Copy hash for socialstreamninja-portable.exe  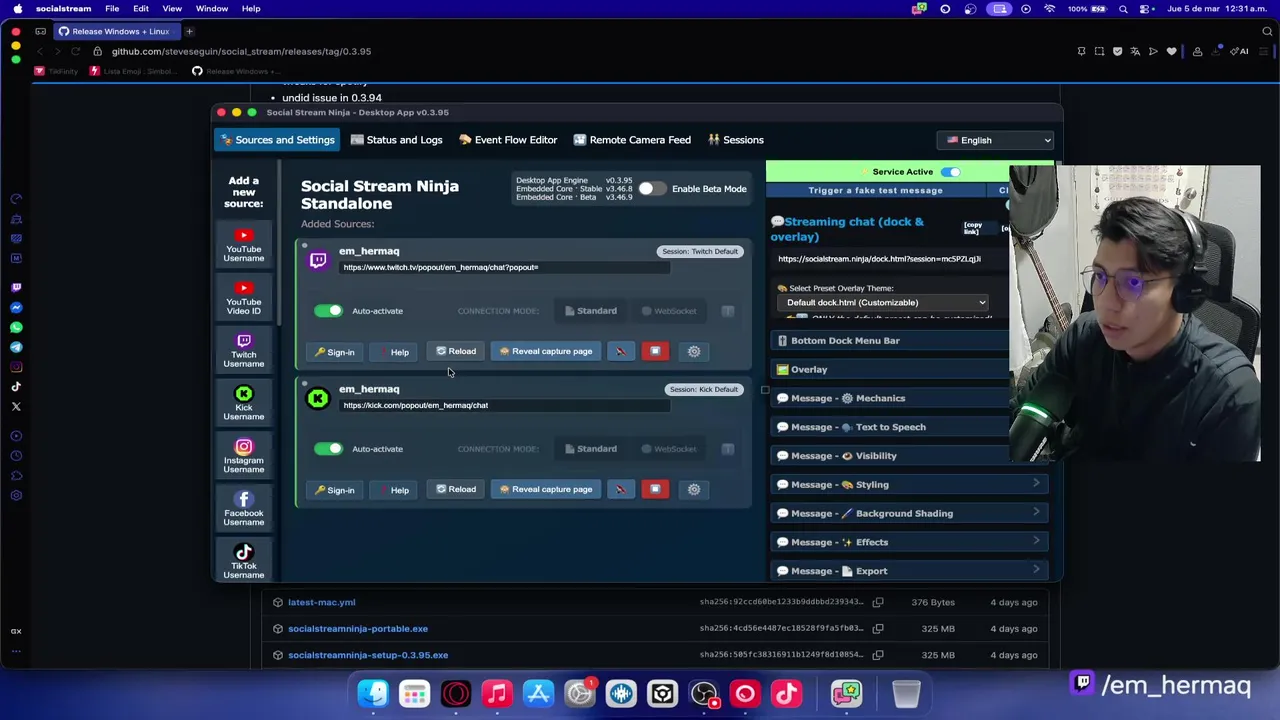click(x=878, y=629)
